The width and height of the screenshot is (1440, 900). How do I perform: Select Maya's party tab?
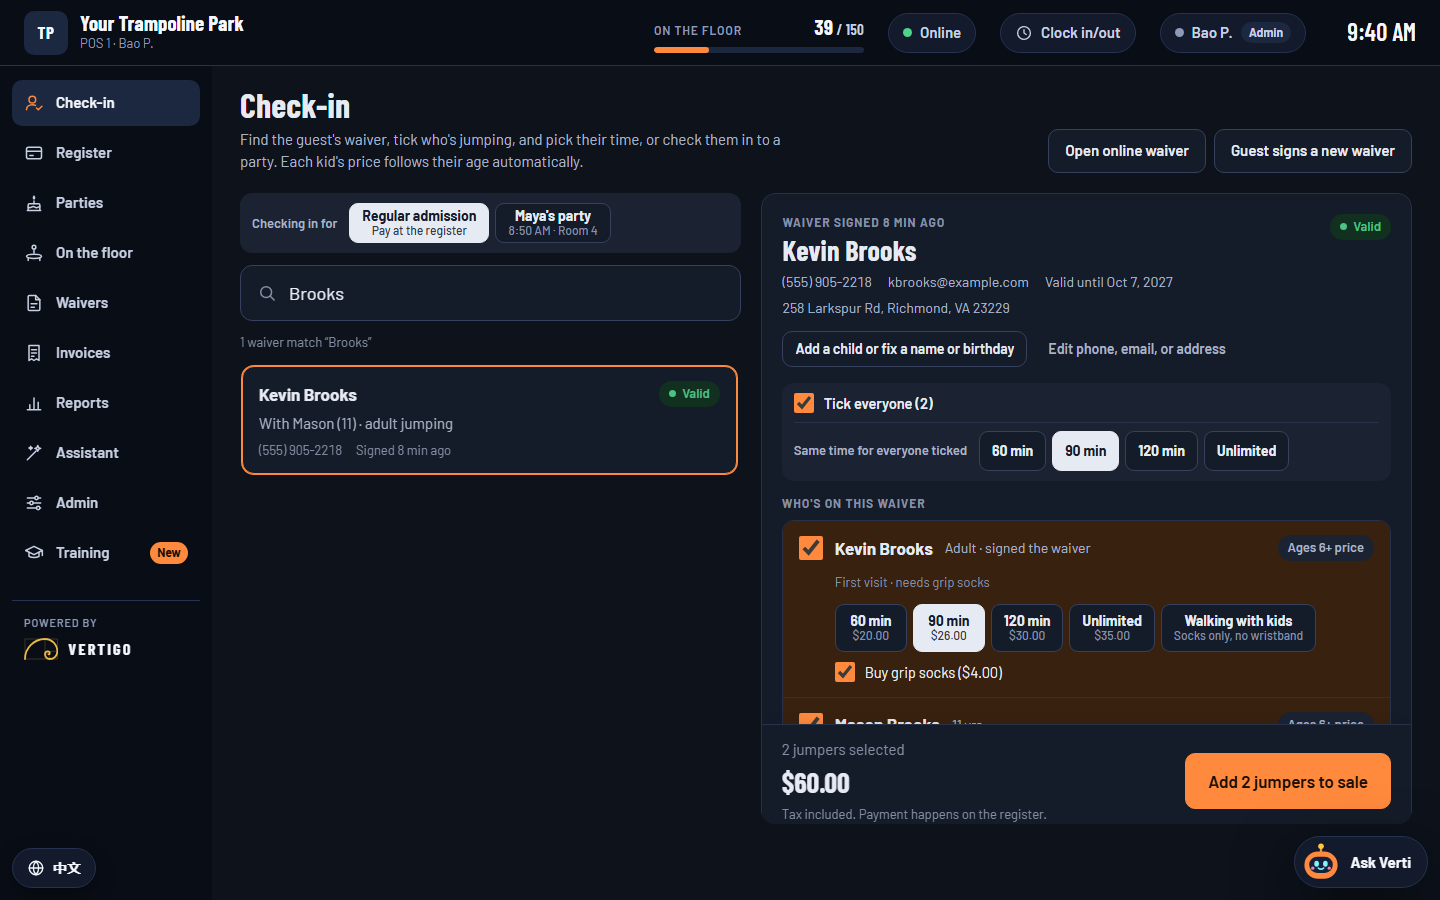tap(553, 223)
